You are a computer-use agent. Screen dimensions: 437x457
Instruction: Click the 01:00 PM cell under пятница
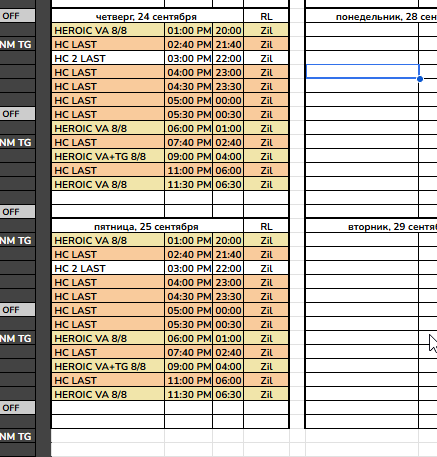189,240
